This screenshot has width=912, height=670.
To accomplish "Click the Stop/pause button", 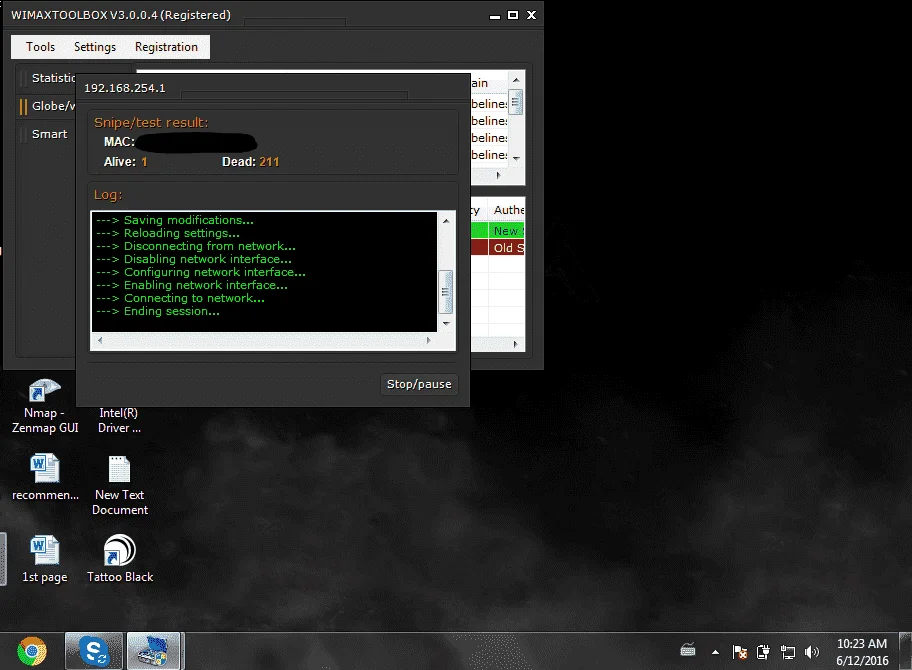I will click(419, 384).
